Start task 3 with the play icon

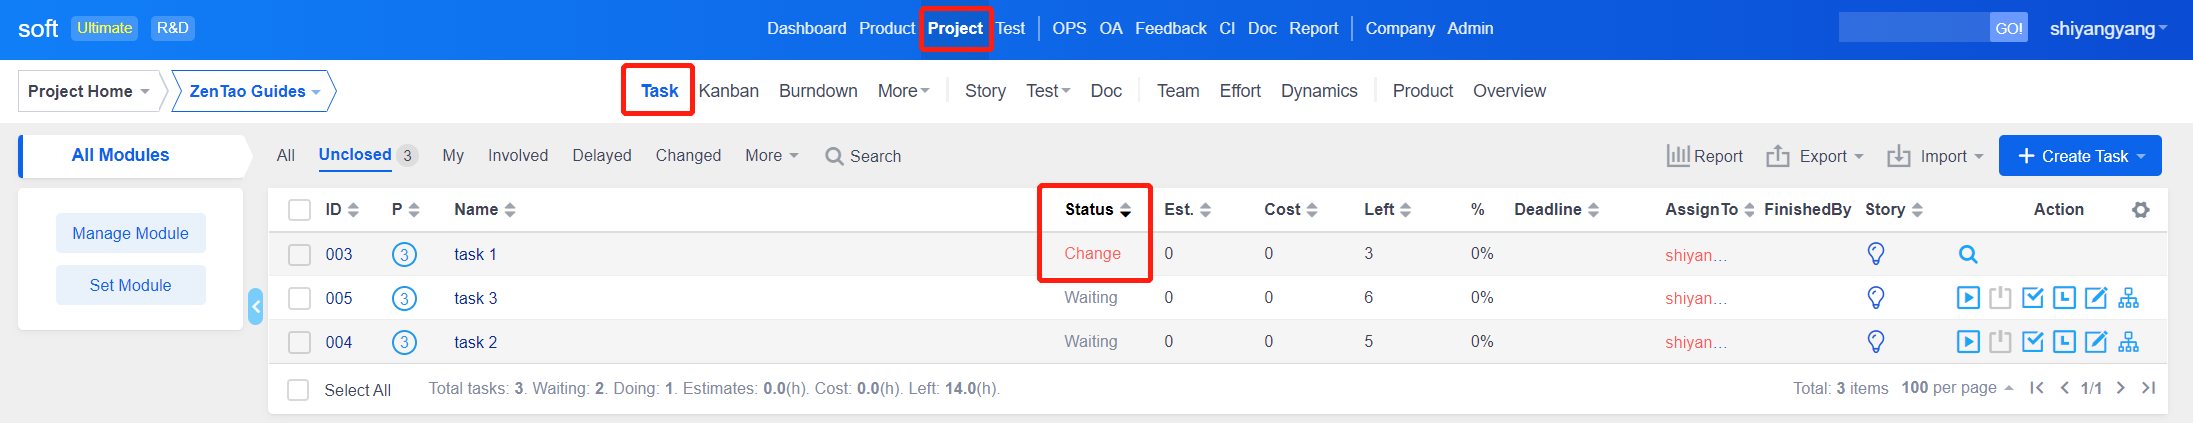pyautogui.click(x=1967, y=298)
